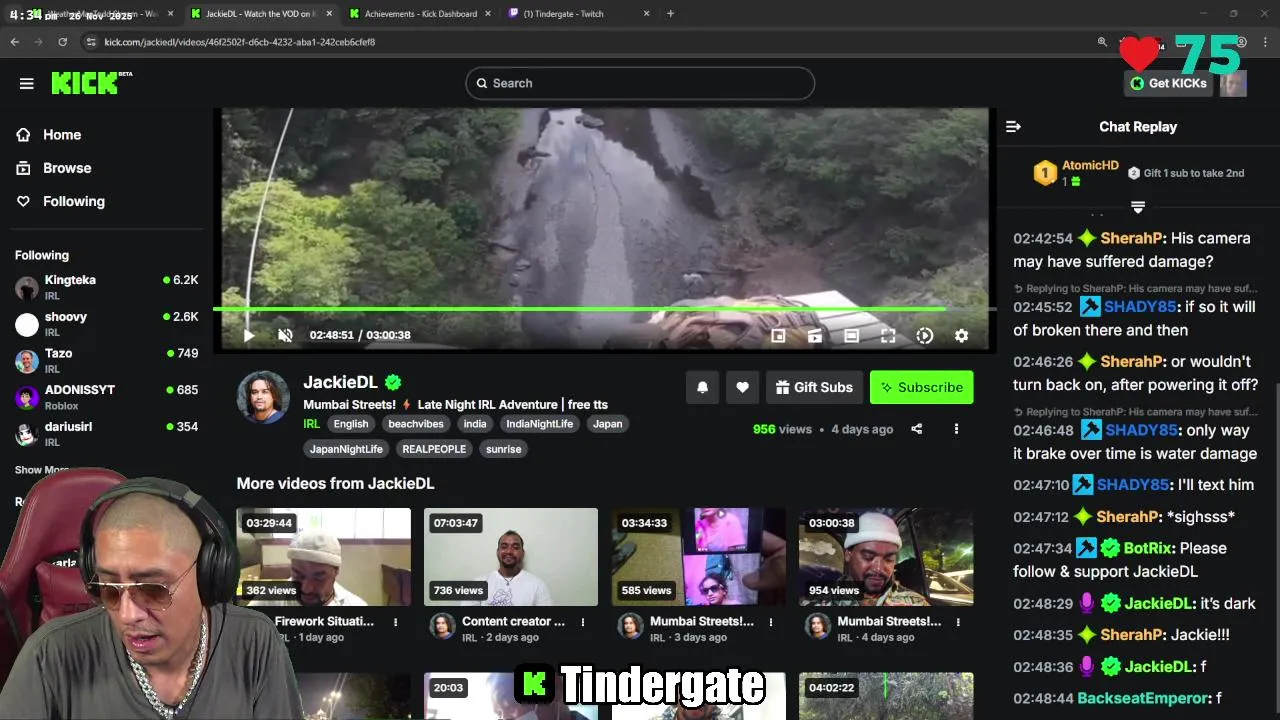
Task: Select the English tag
Action: tap(351, 424)
